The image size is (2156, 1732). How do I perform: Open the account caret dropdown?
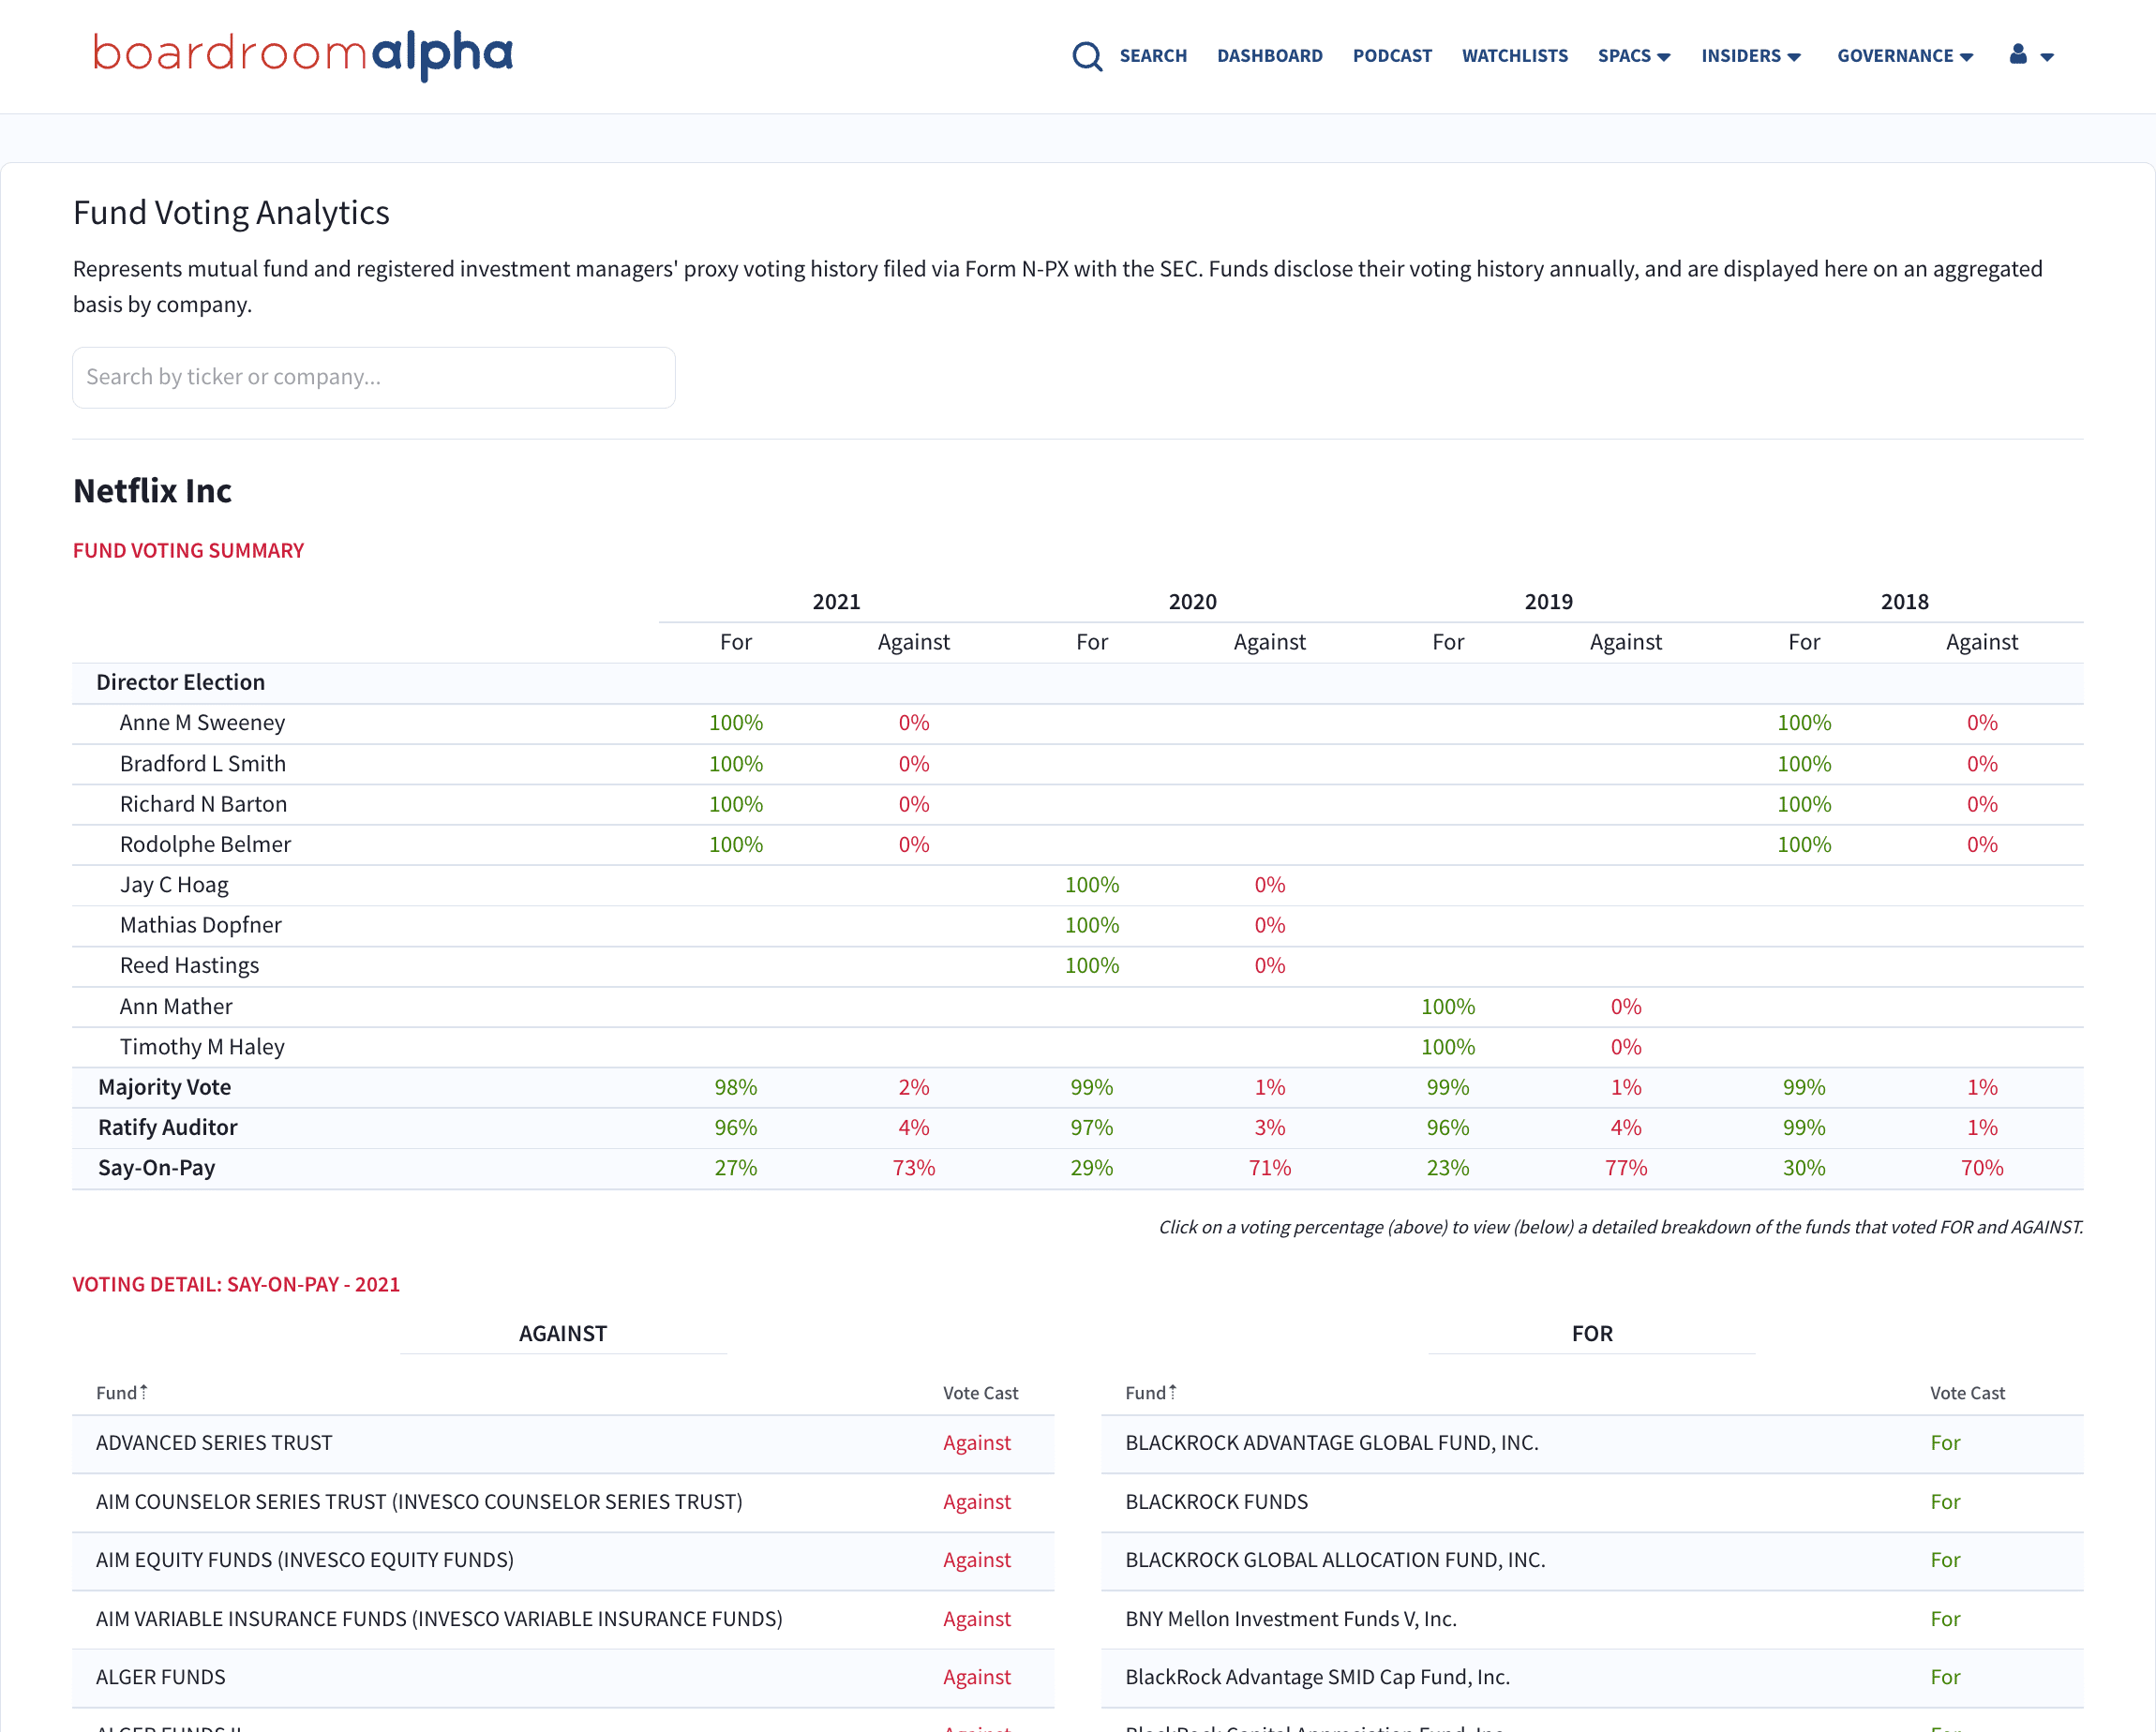[x=2047, y=57]
